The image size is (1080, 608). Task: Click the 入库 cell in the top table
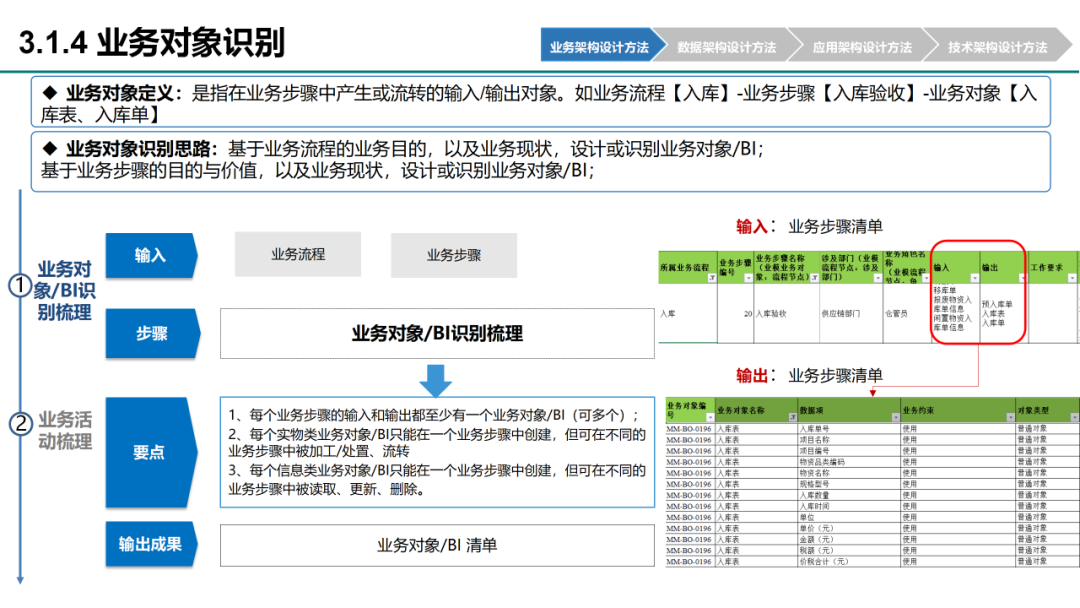pyautogui.click(x=687, y=313)
